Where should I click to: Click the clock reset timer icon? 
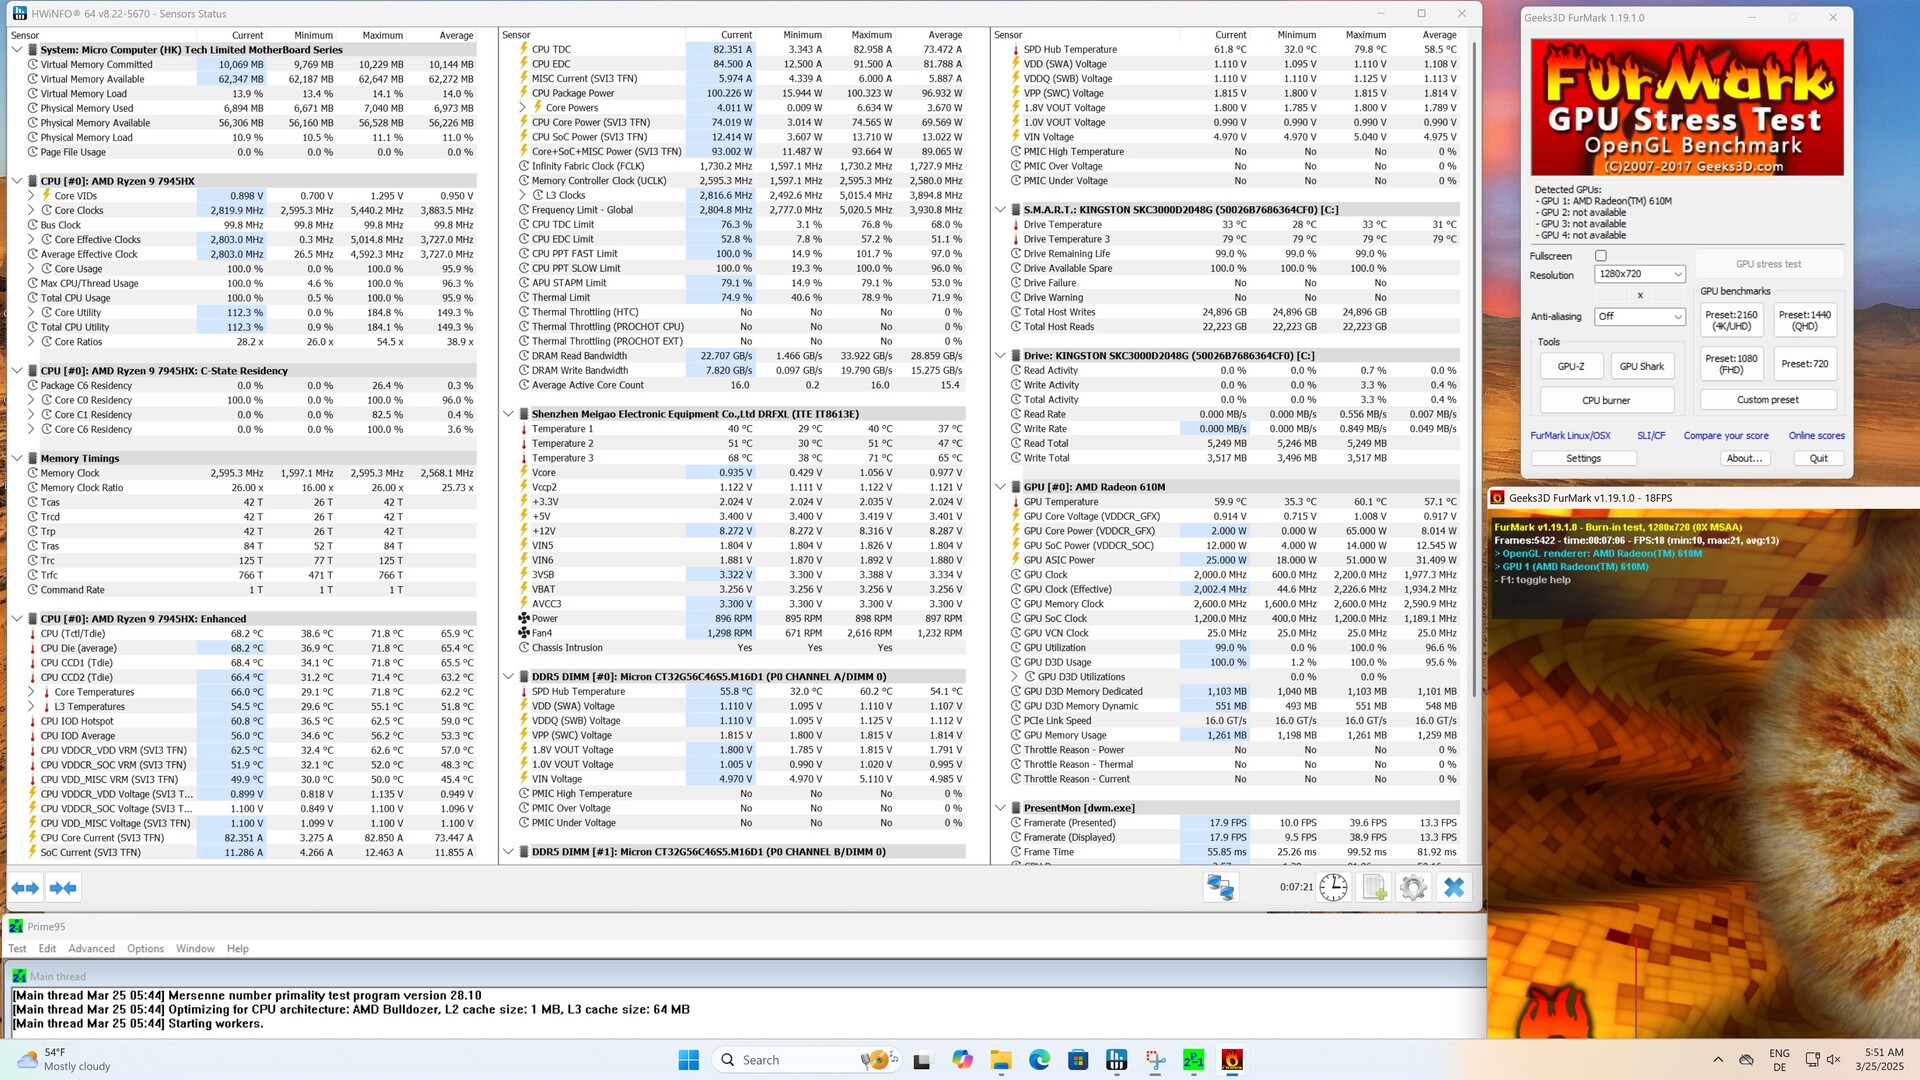tap(1333, 887)
